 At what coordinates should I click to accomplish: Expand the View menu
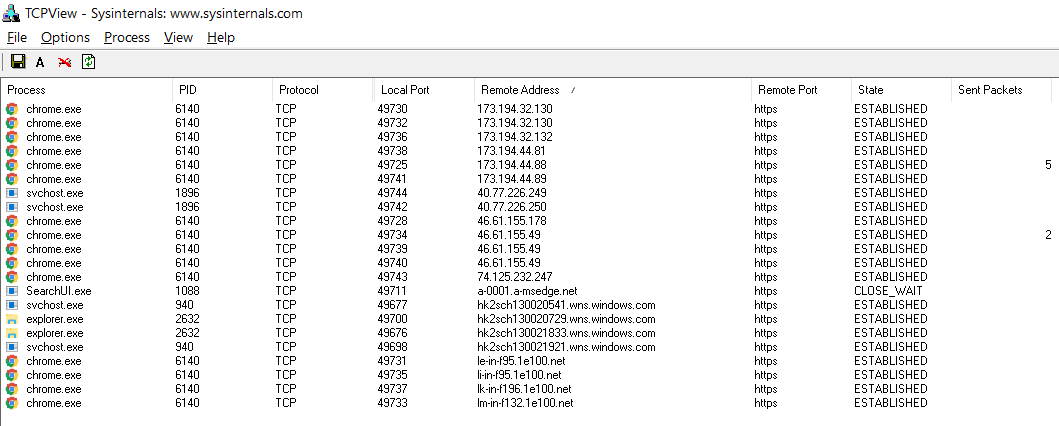tap(178, 37)
